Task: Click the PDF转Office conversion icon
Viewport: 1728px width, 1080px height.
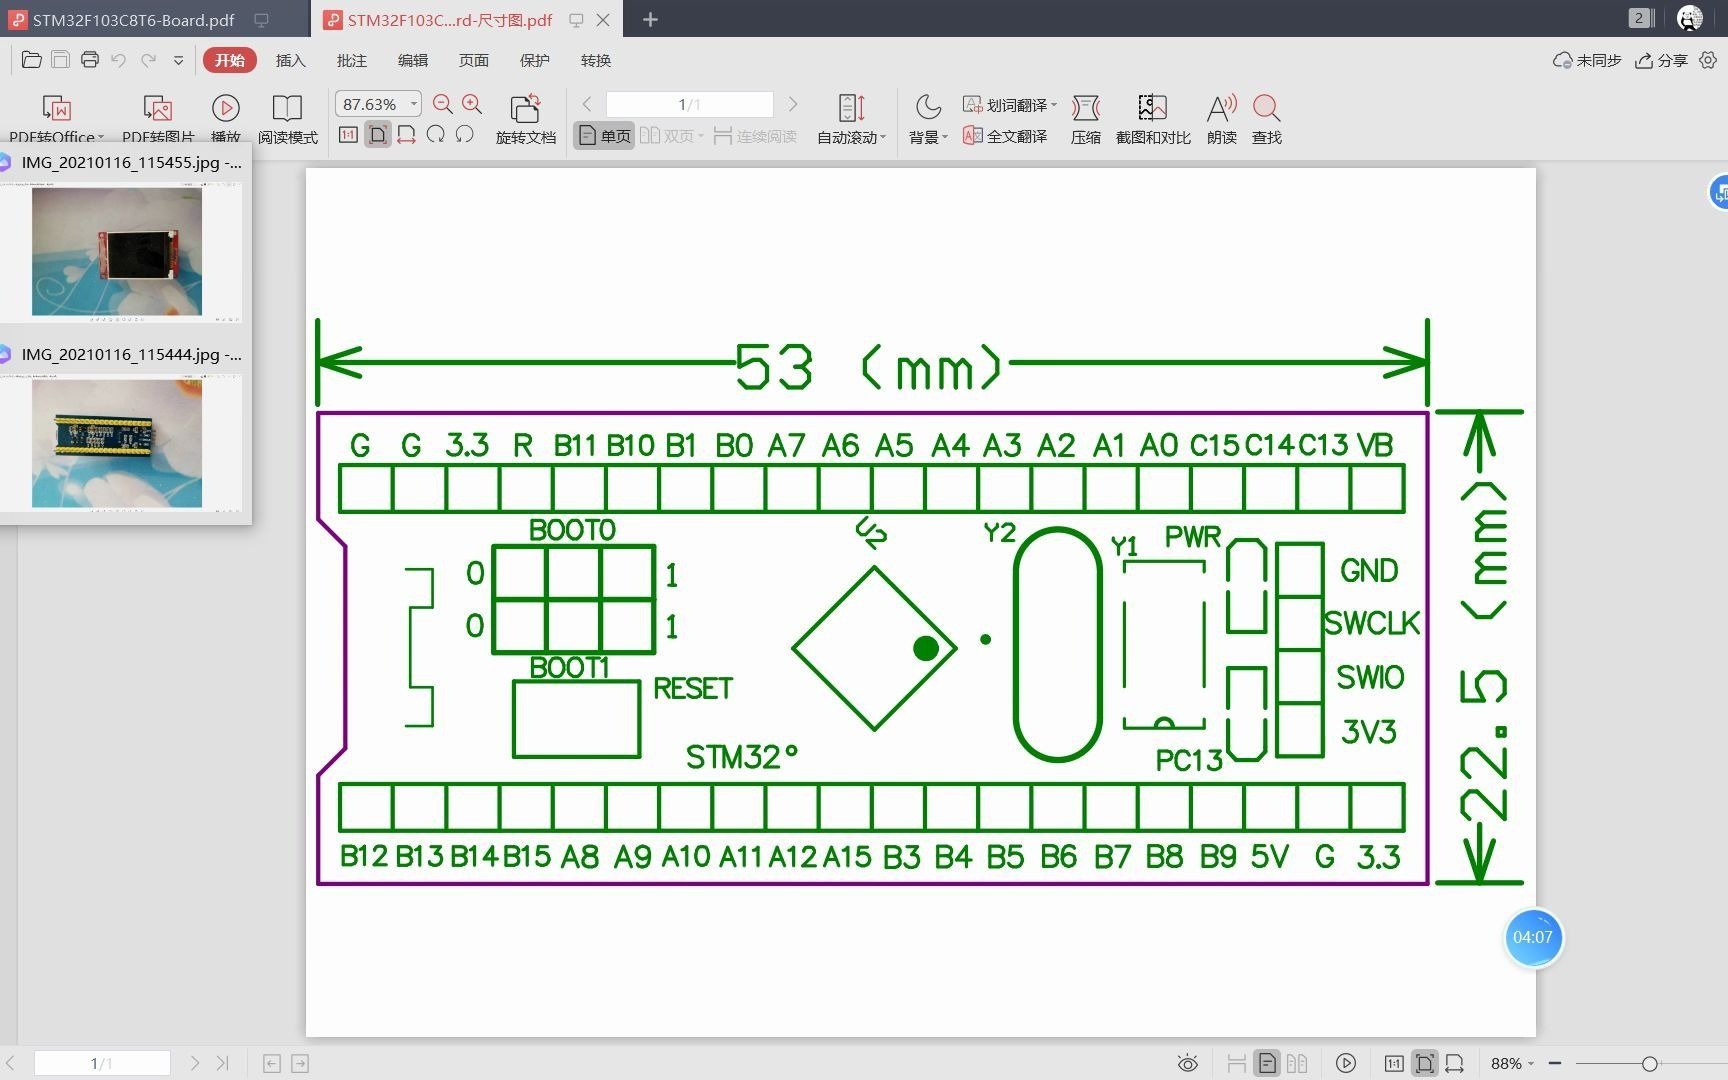Action: [56, 108]
